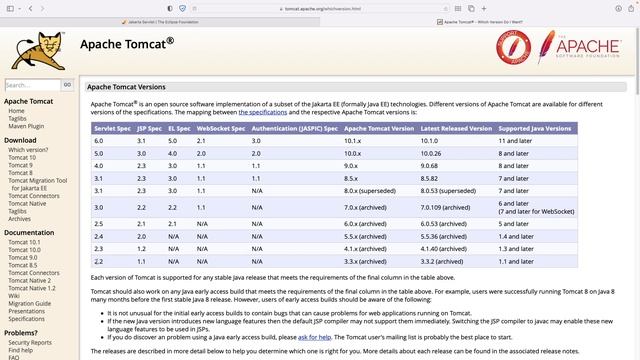This screenshot has width=640, height=360.
Task: Go back with the browser back arrow
Action: pos(31,9)
